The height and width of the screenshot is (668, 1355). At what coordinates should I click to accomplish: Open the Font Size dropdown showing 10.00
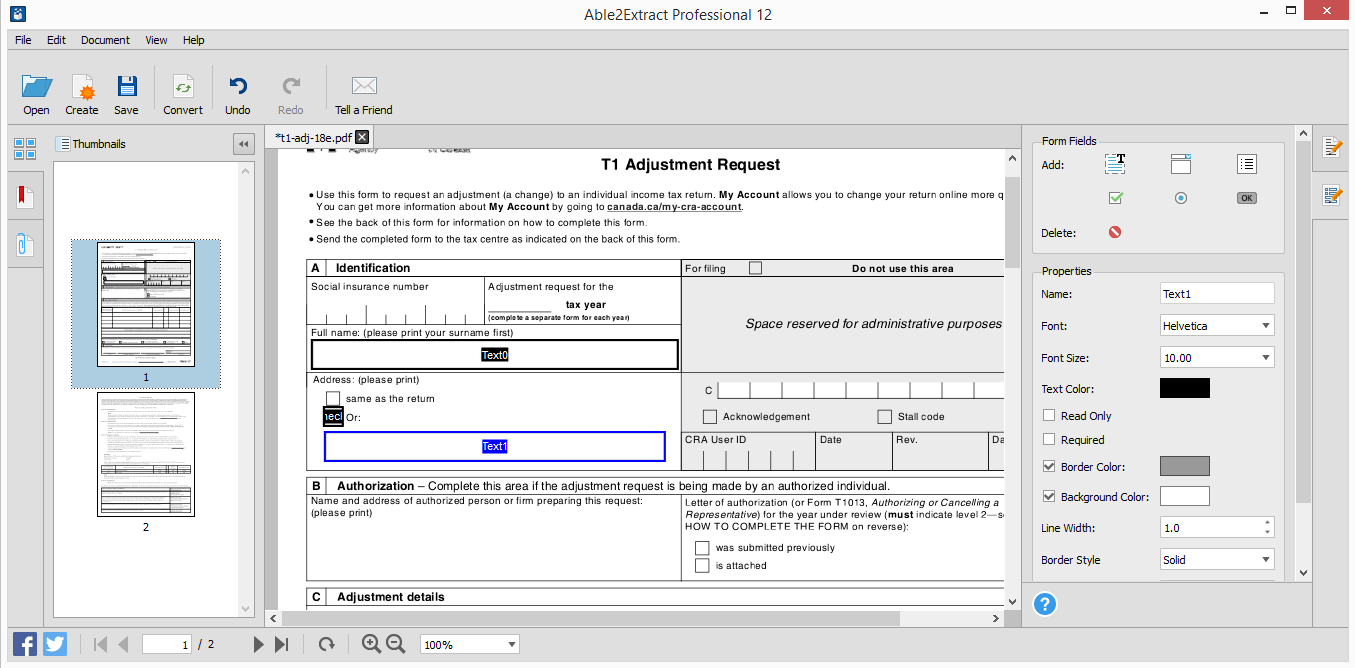click(x=1217, y=357)
